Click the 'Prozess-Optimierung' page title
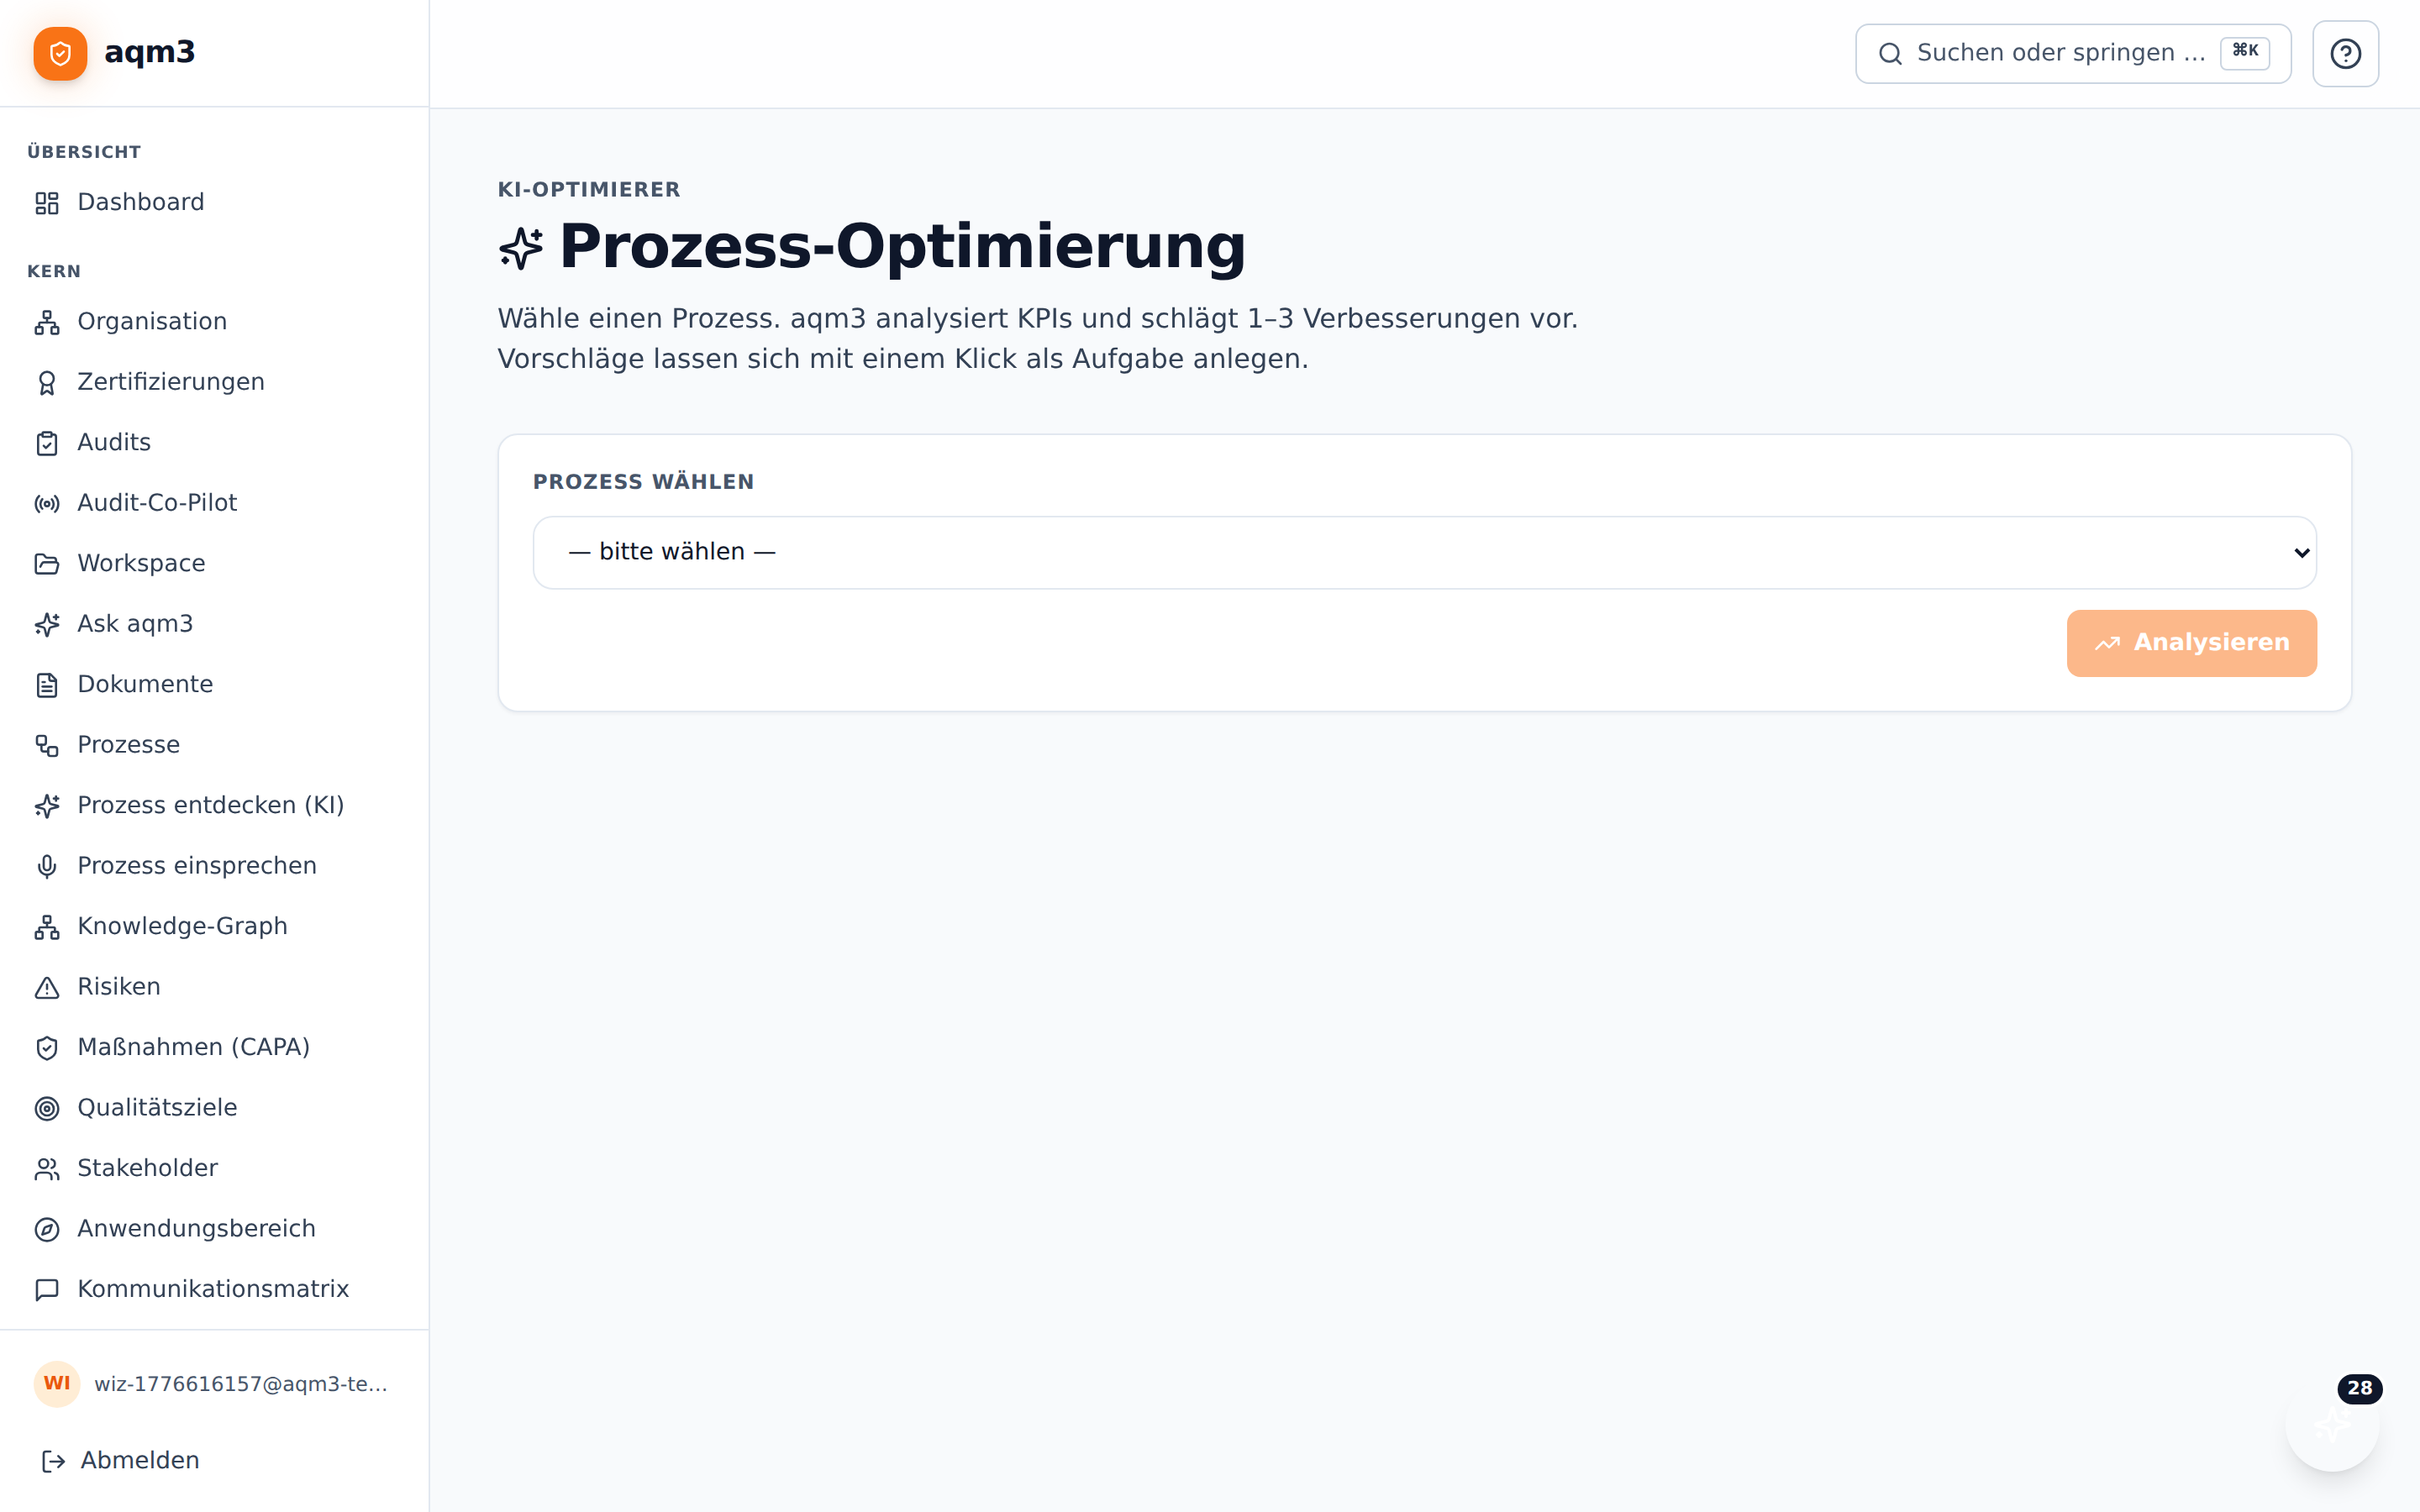The image size is (2420, 1512). tap(902, 246)
